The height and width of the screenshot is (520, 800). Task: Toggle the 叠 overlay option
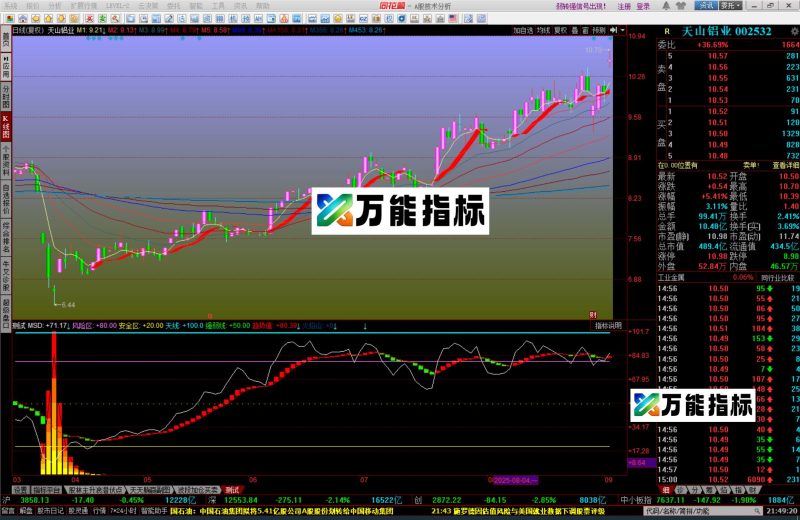tap(575, 30)
